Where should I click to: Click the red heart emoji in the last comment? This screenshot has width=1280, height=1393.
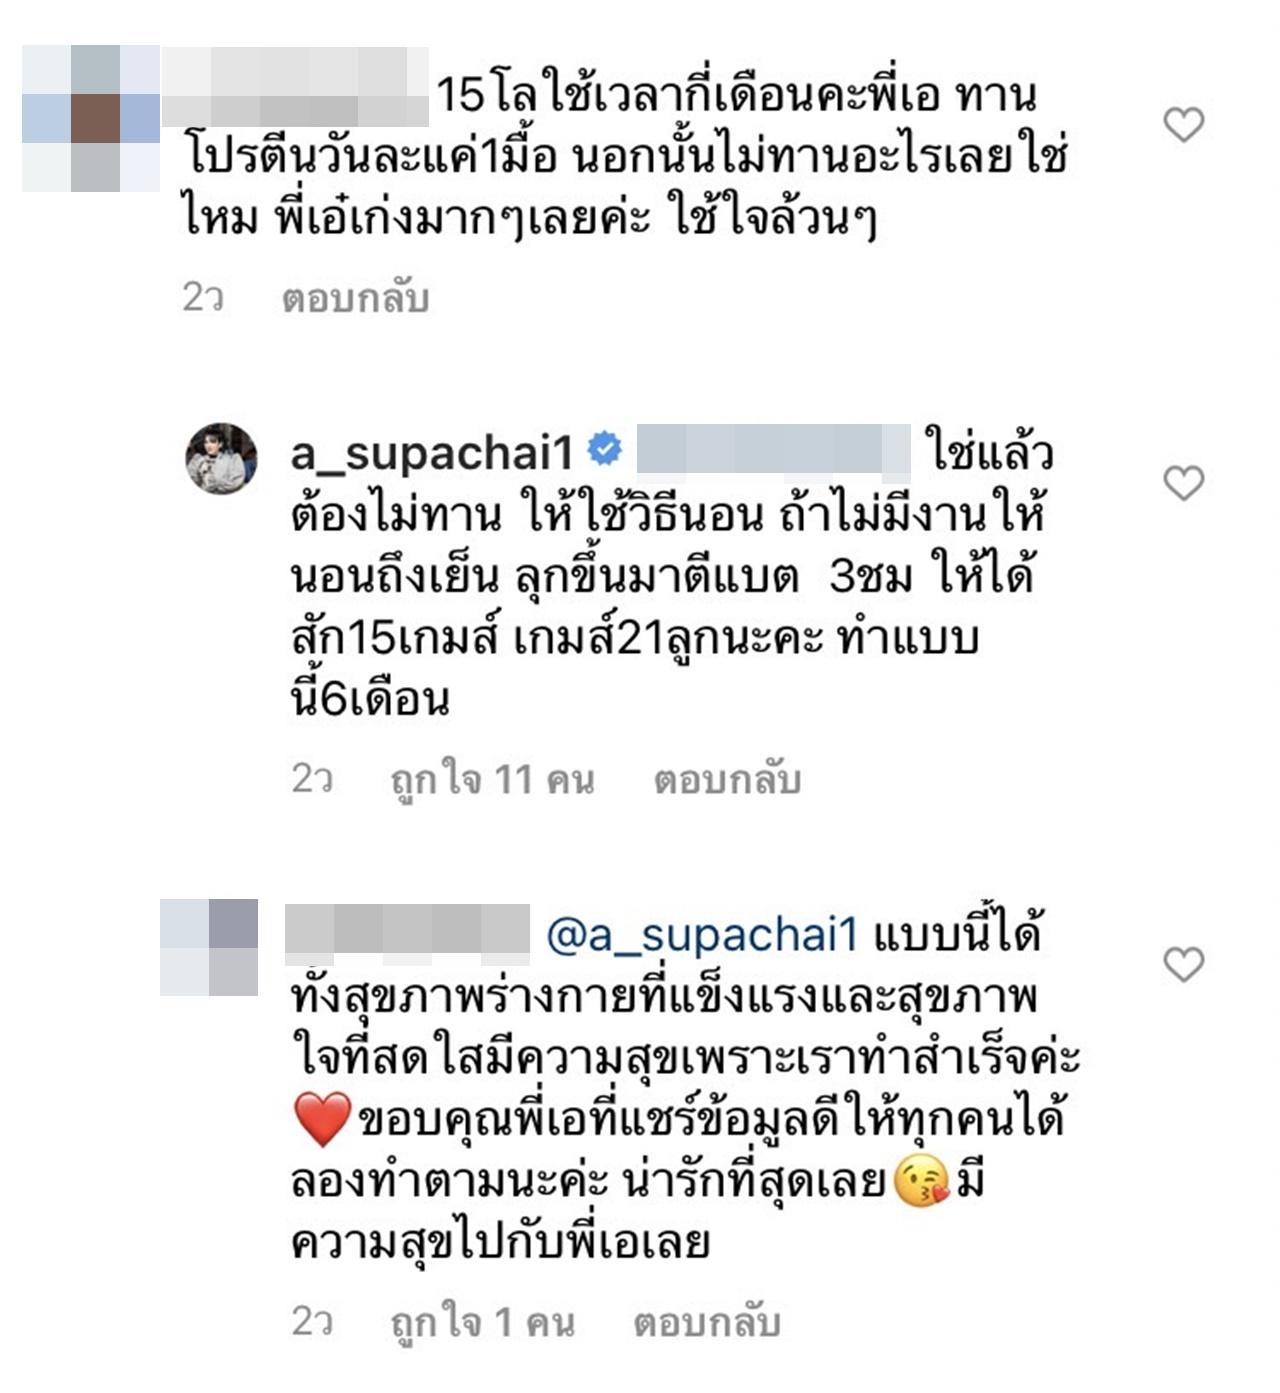[x=323, y=1119]
